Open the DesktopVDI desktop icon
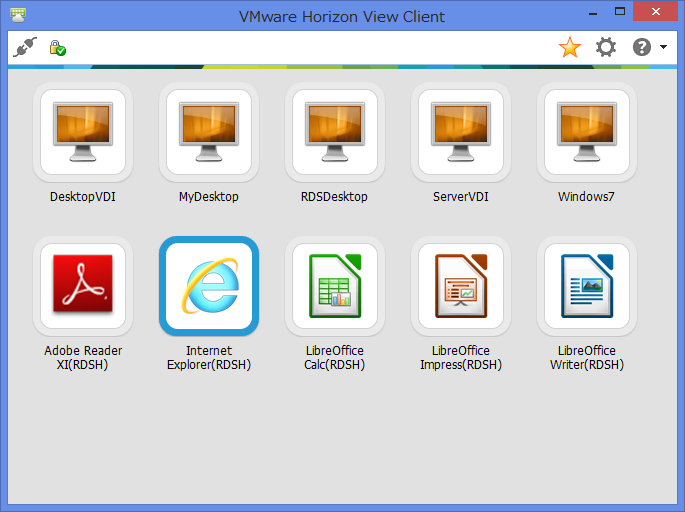The image size is (685, 512). point(83,132)
